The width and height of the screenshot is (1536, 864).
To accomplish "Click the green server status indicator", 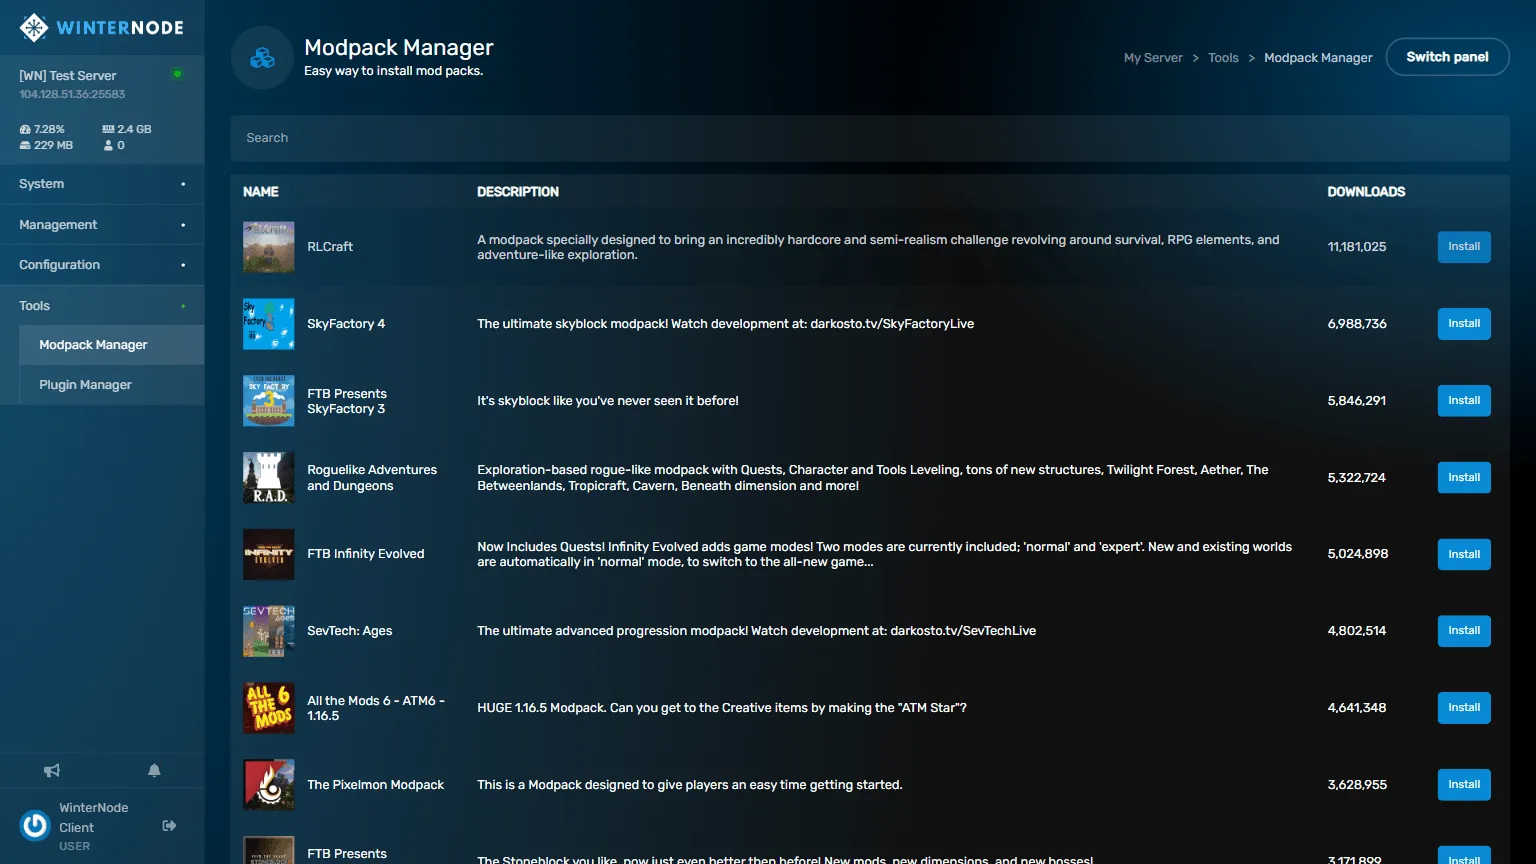I will point(178,74).
